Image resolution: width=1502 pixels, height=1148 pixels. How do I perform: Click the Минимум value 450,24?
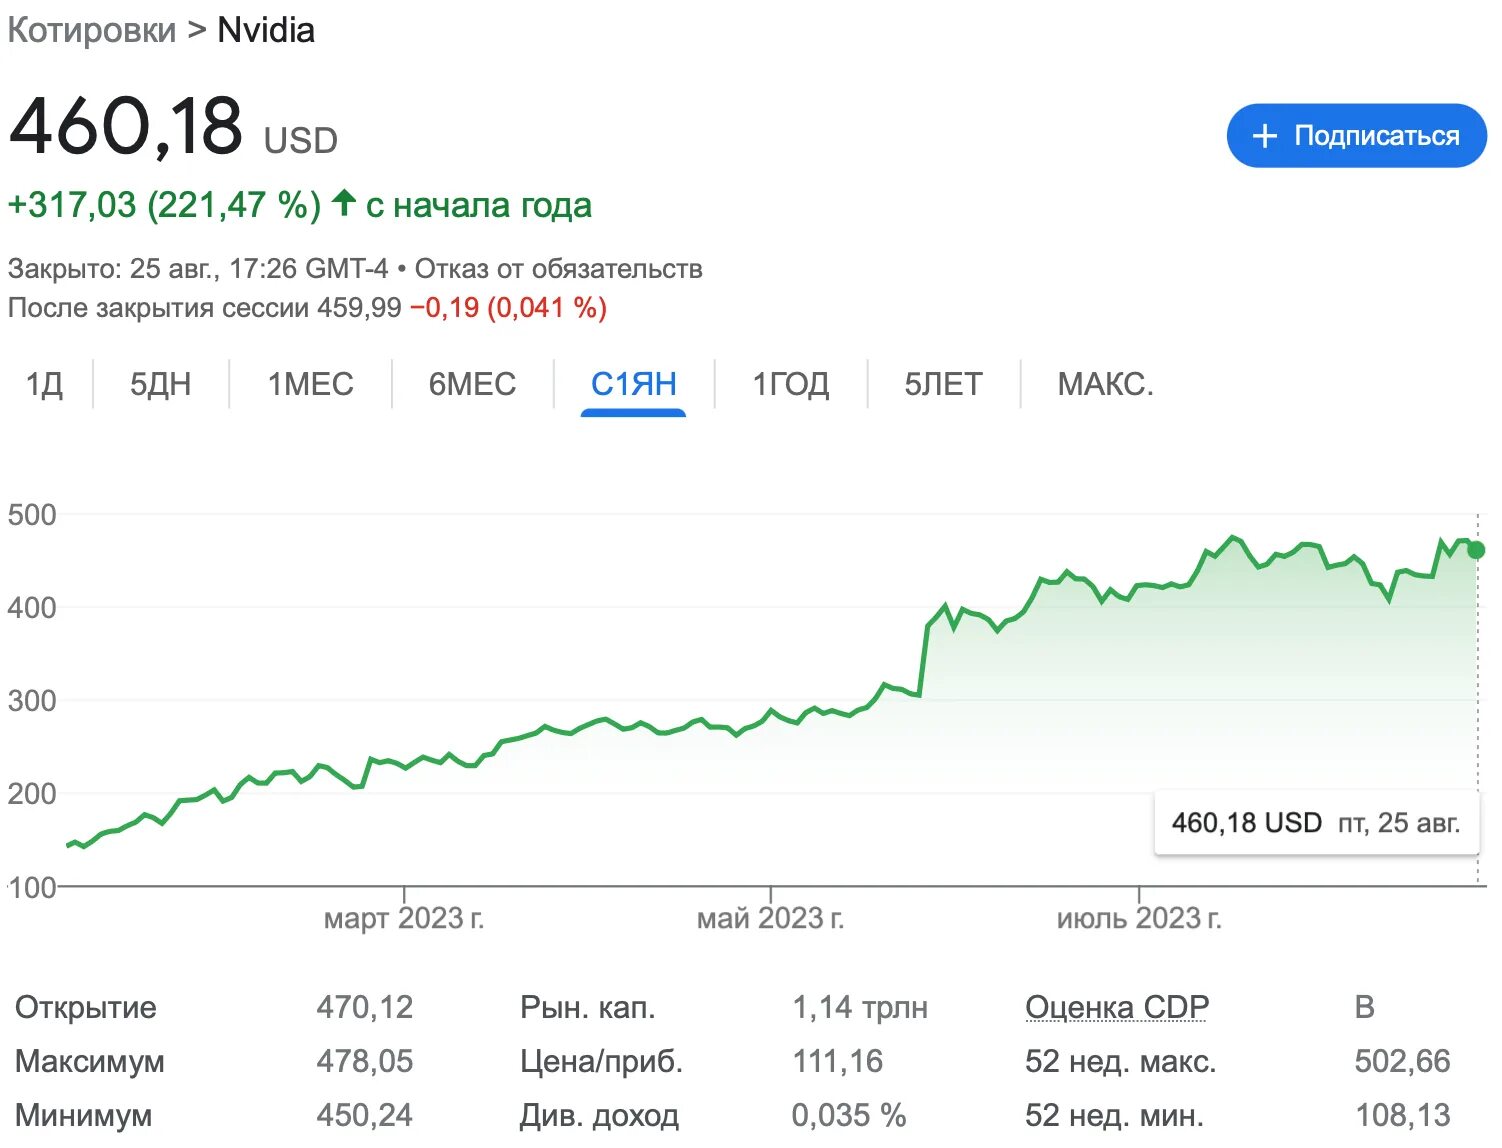365,1115
